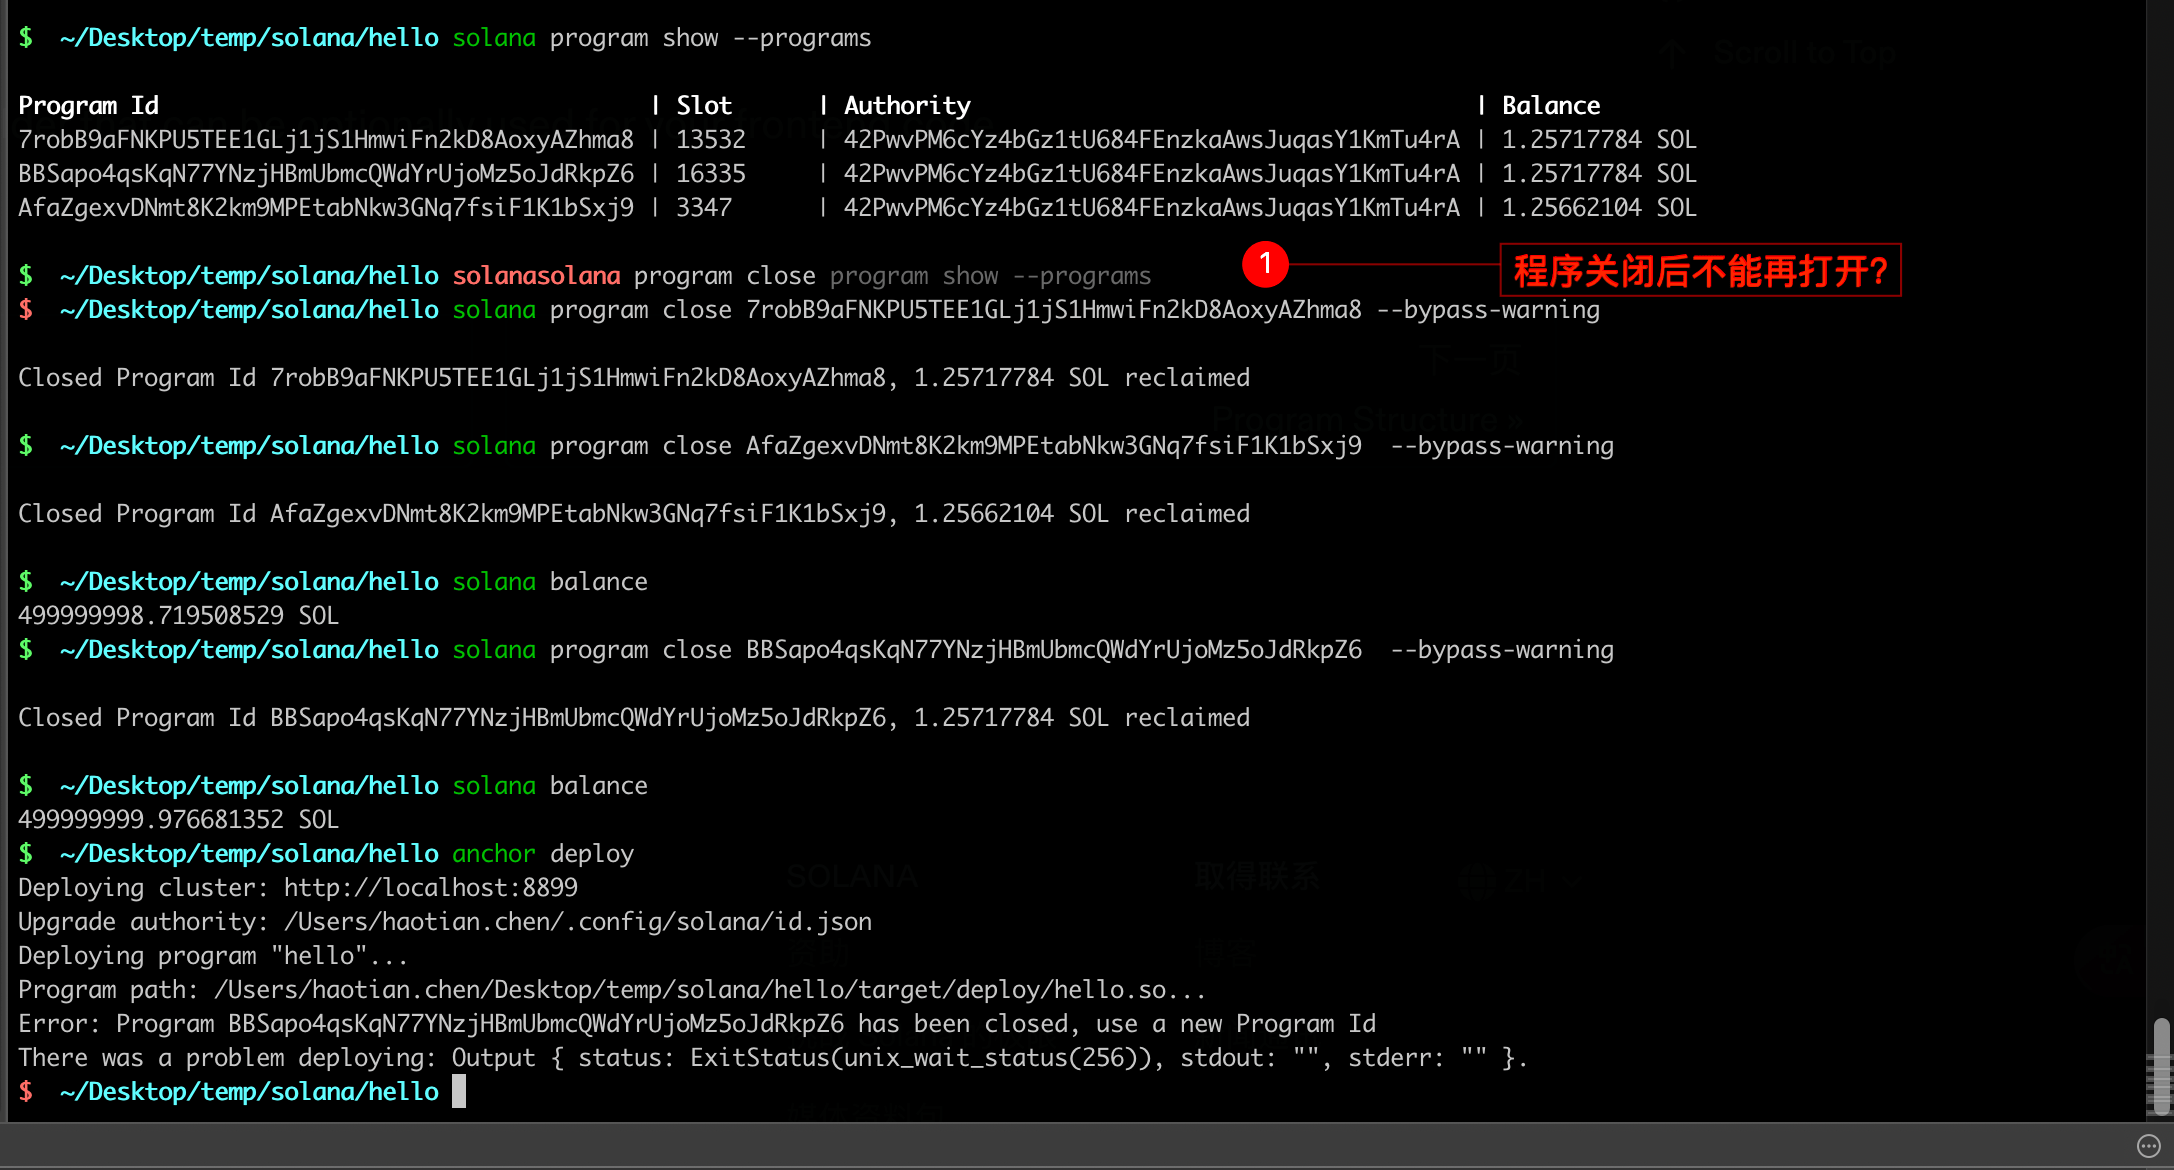Image resolution: width=2174 pixels, height=1170 pixels.
Task: Select the 'Program Id' column header
Action: [88, 106]
